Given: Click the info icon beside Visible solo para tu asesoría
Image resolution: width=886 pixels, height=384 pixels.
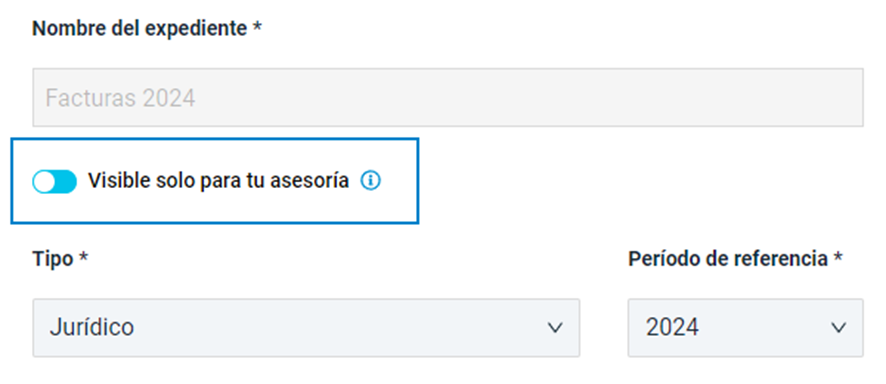Looking at the screenshot, I should pos(371,181).
